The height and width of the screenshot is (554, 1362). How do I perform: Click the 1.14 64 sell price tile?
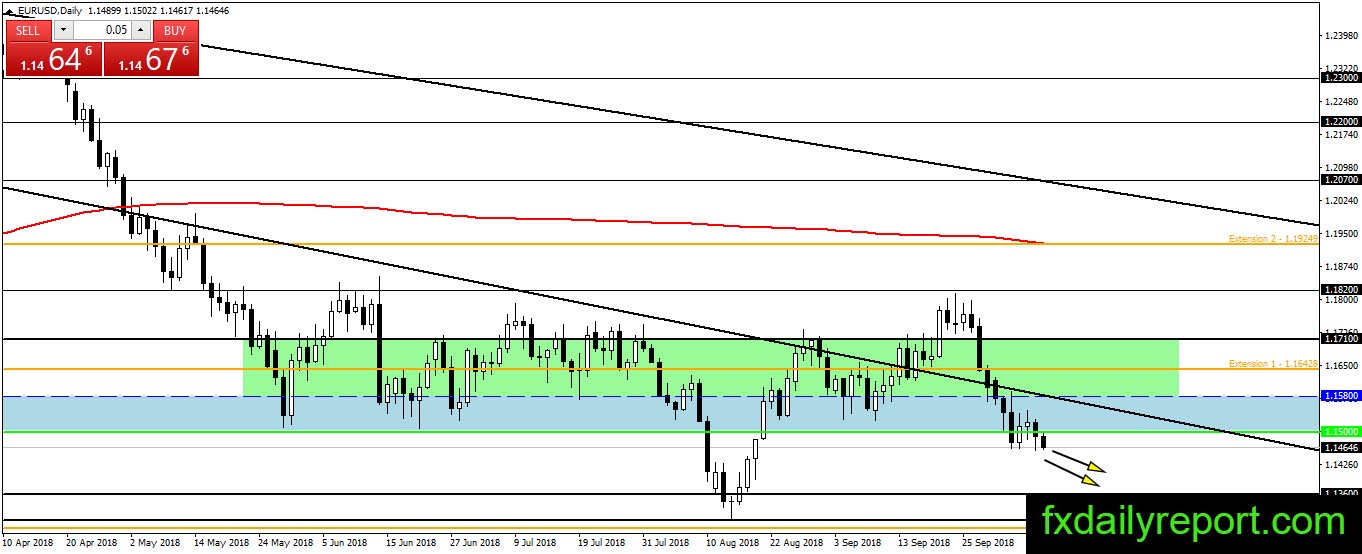(54, 58)
